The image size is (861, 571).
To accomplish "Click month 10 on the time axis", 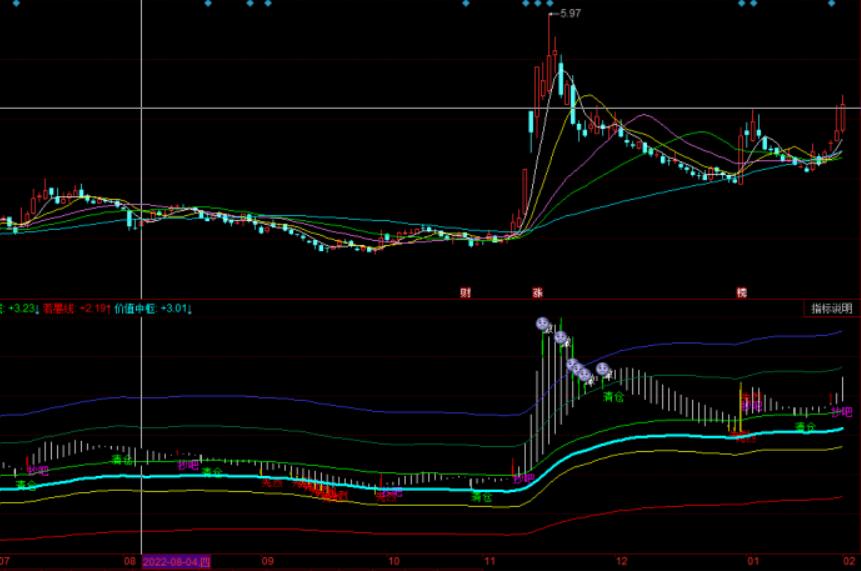I will tap(394, 562).
